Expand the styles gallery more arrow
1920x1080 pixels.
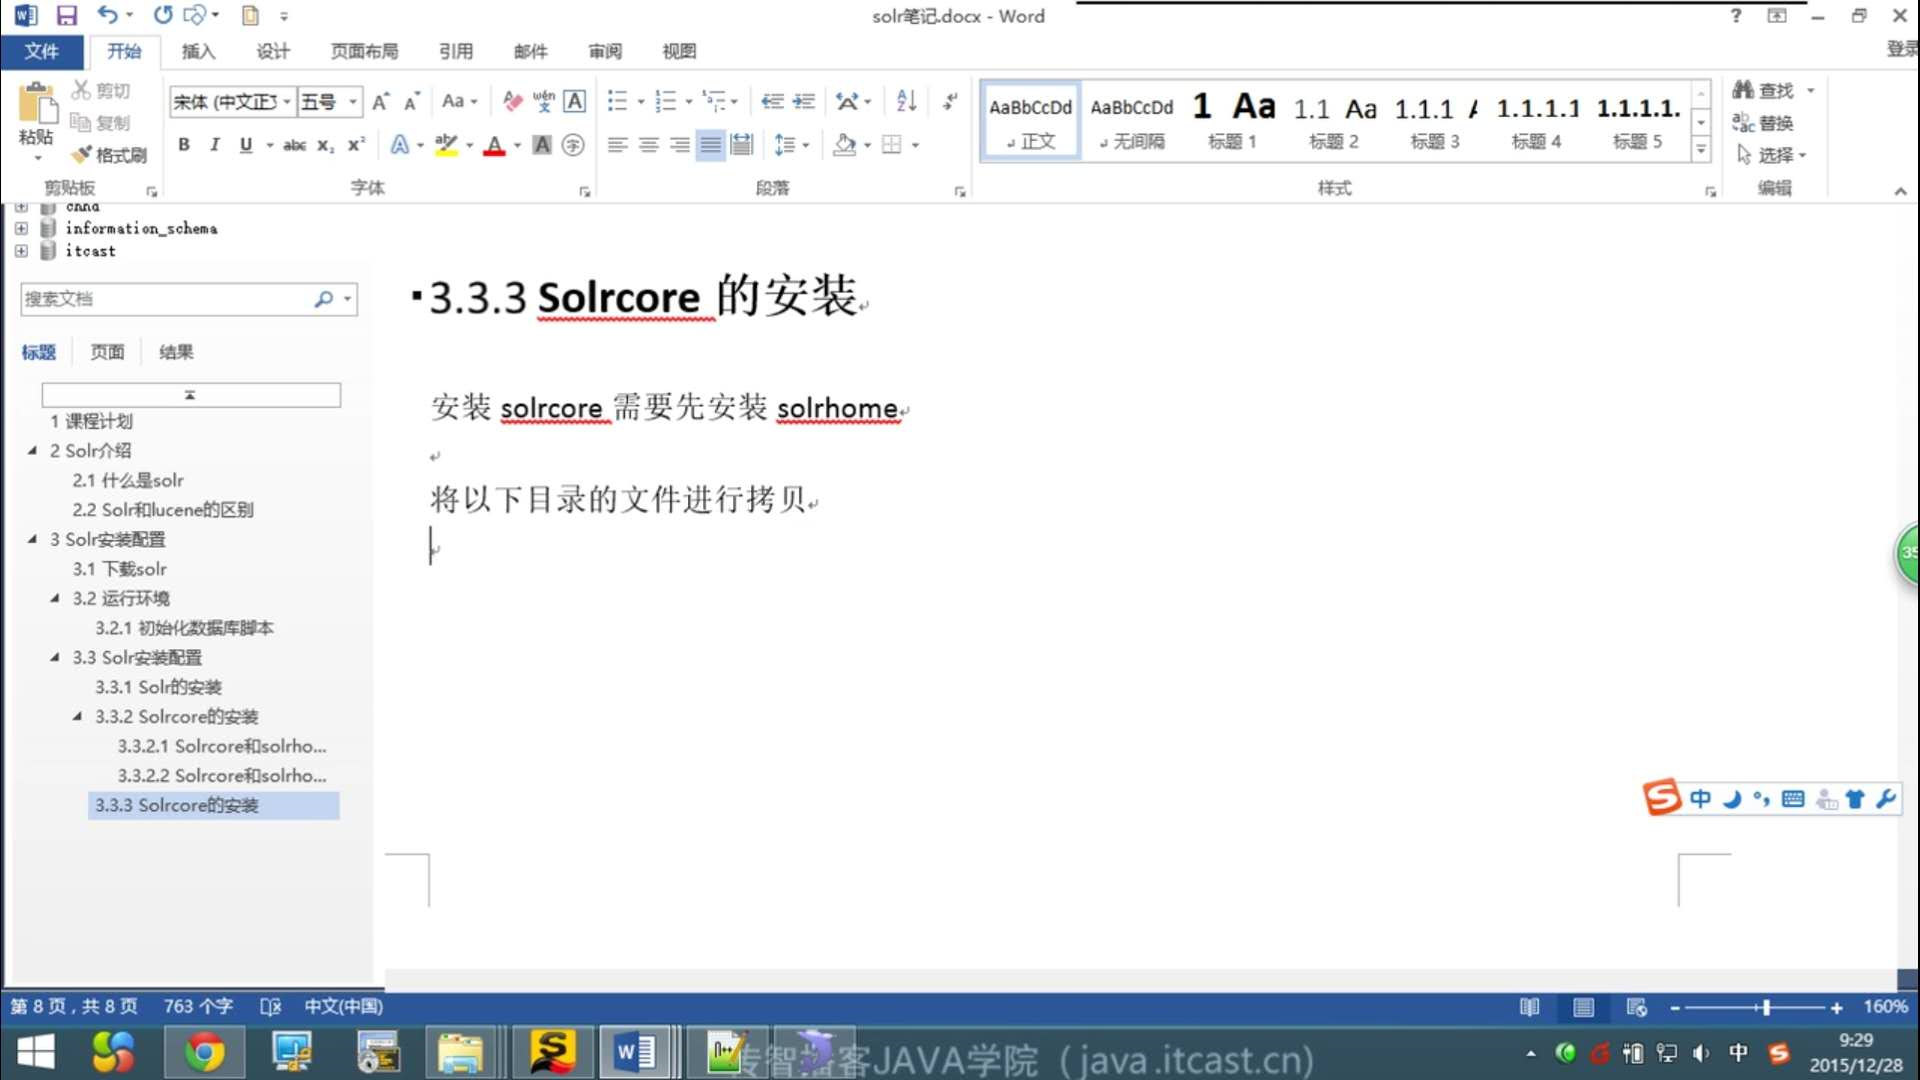(x=1700, y=151)
